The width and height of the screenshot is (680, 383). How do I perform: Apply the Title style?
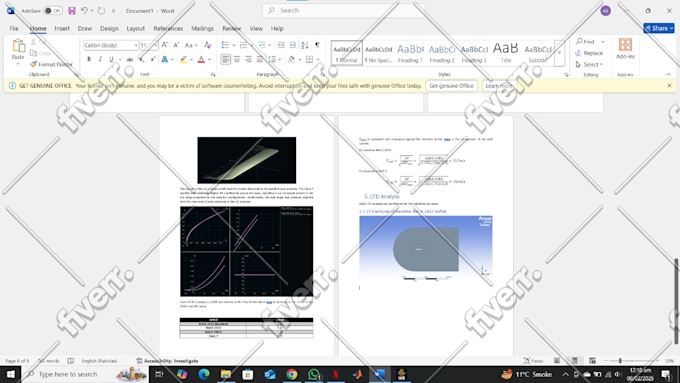point(506,53)
